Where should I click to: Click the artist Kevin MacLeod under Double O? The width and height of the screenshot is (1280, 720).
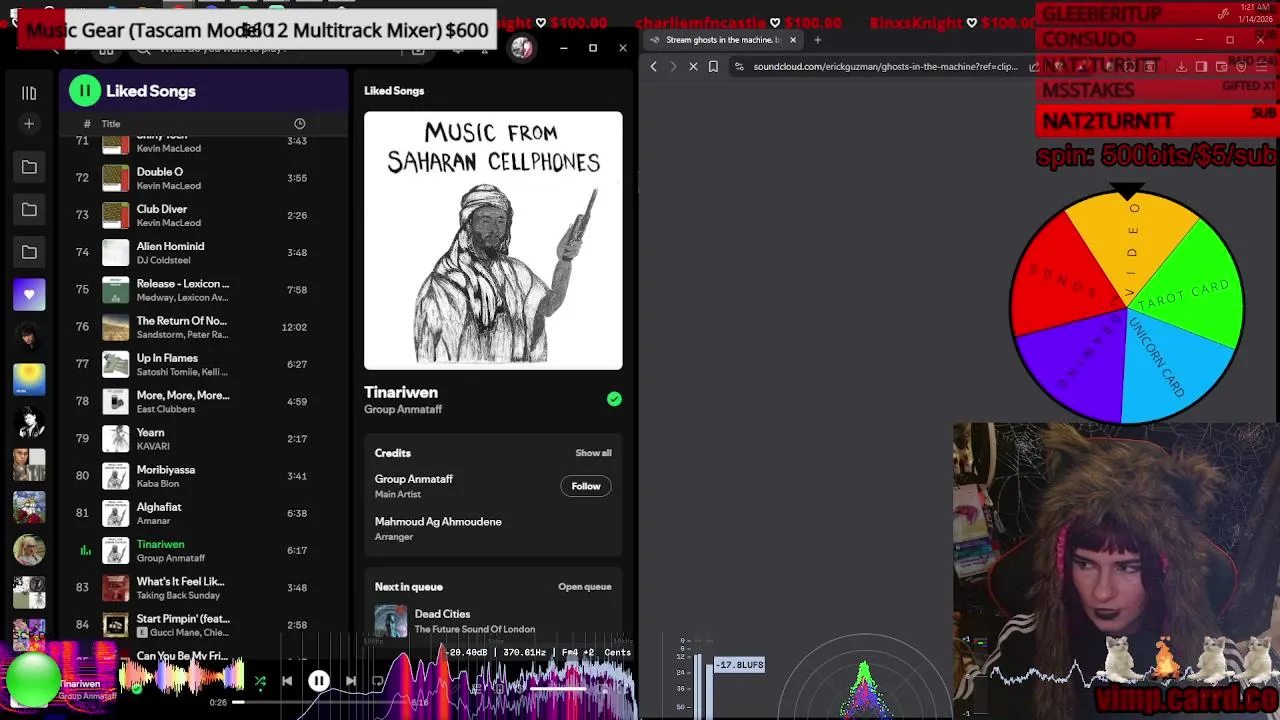click(169, 186)
